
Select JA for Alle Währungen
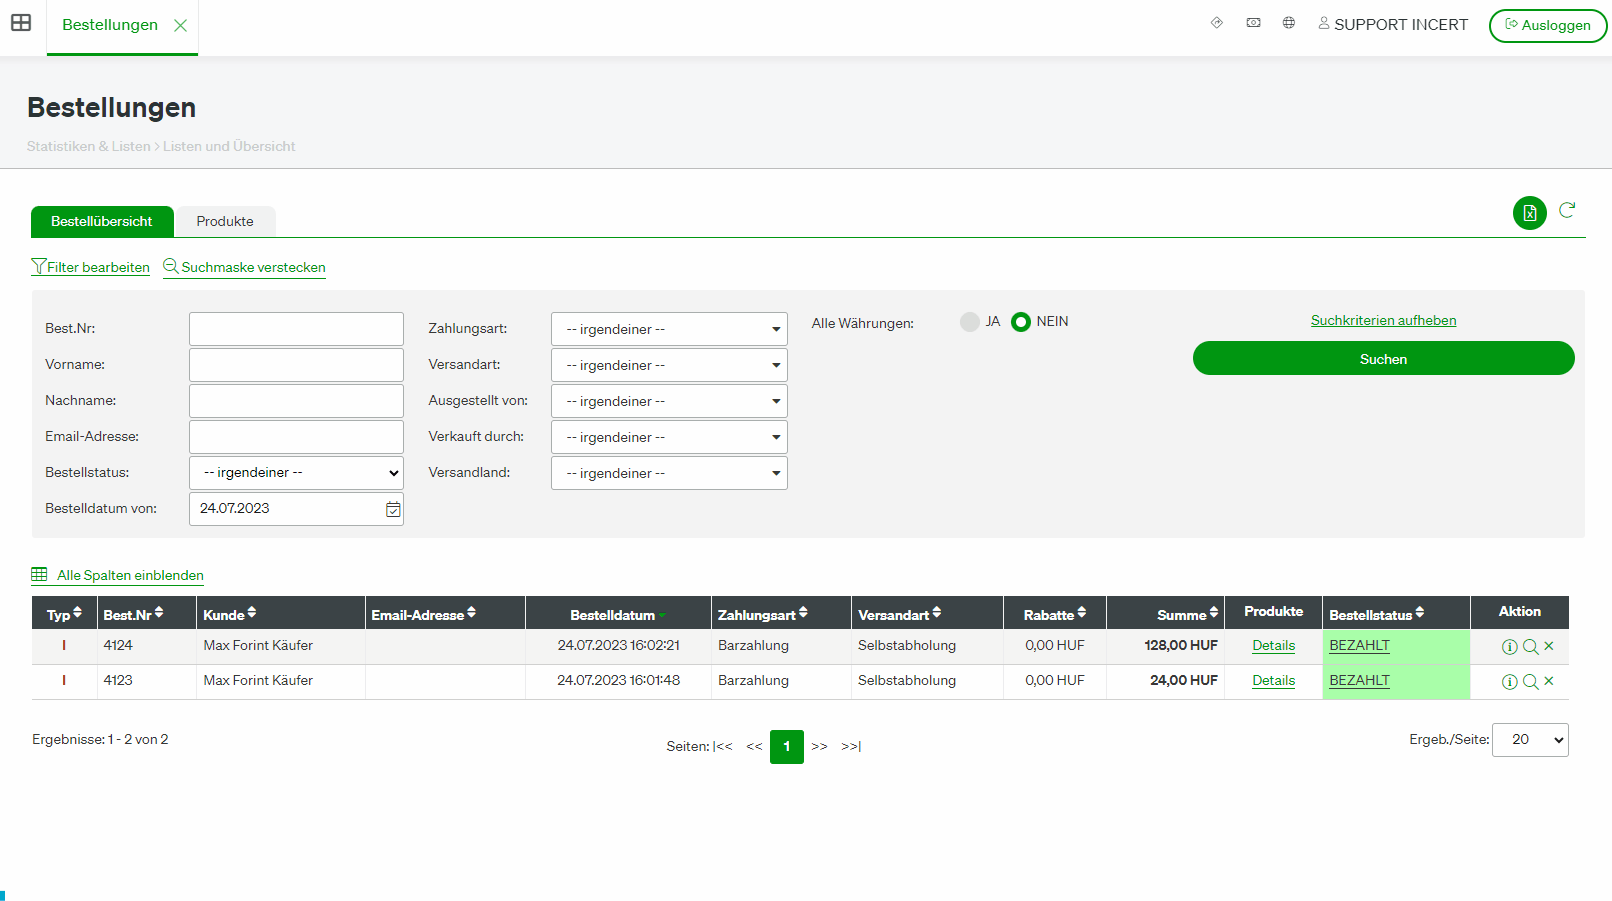(x=969, y=322)
